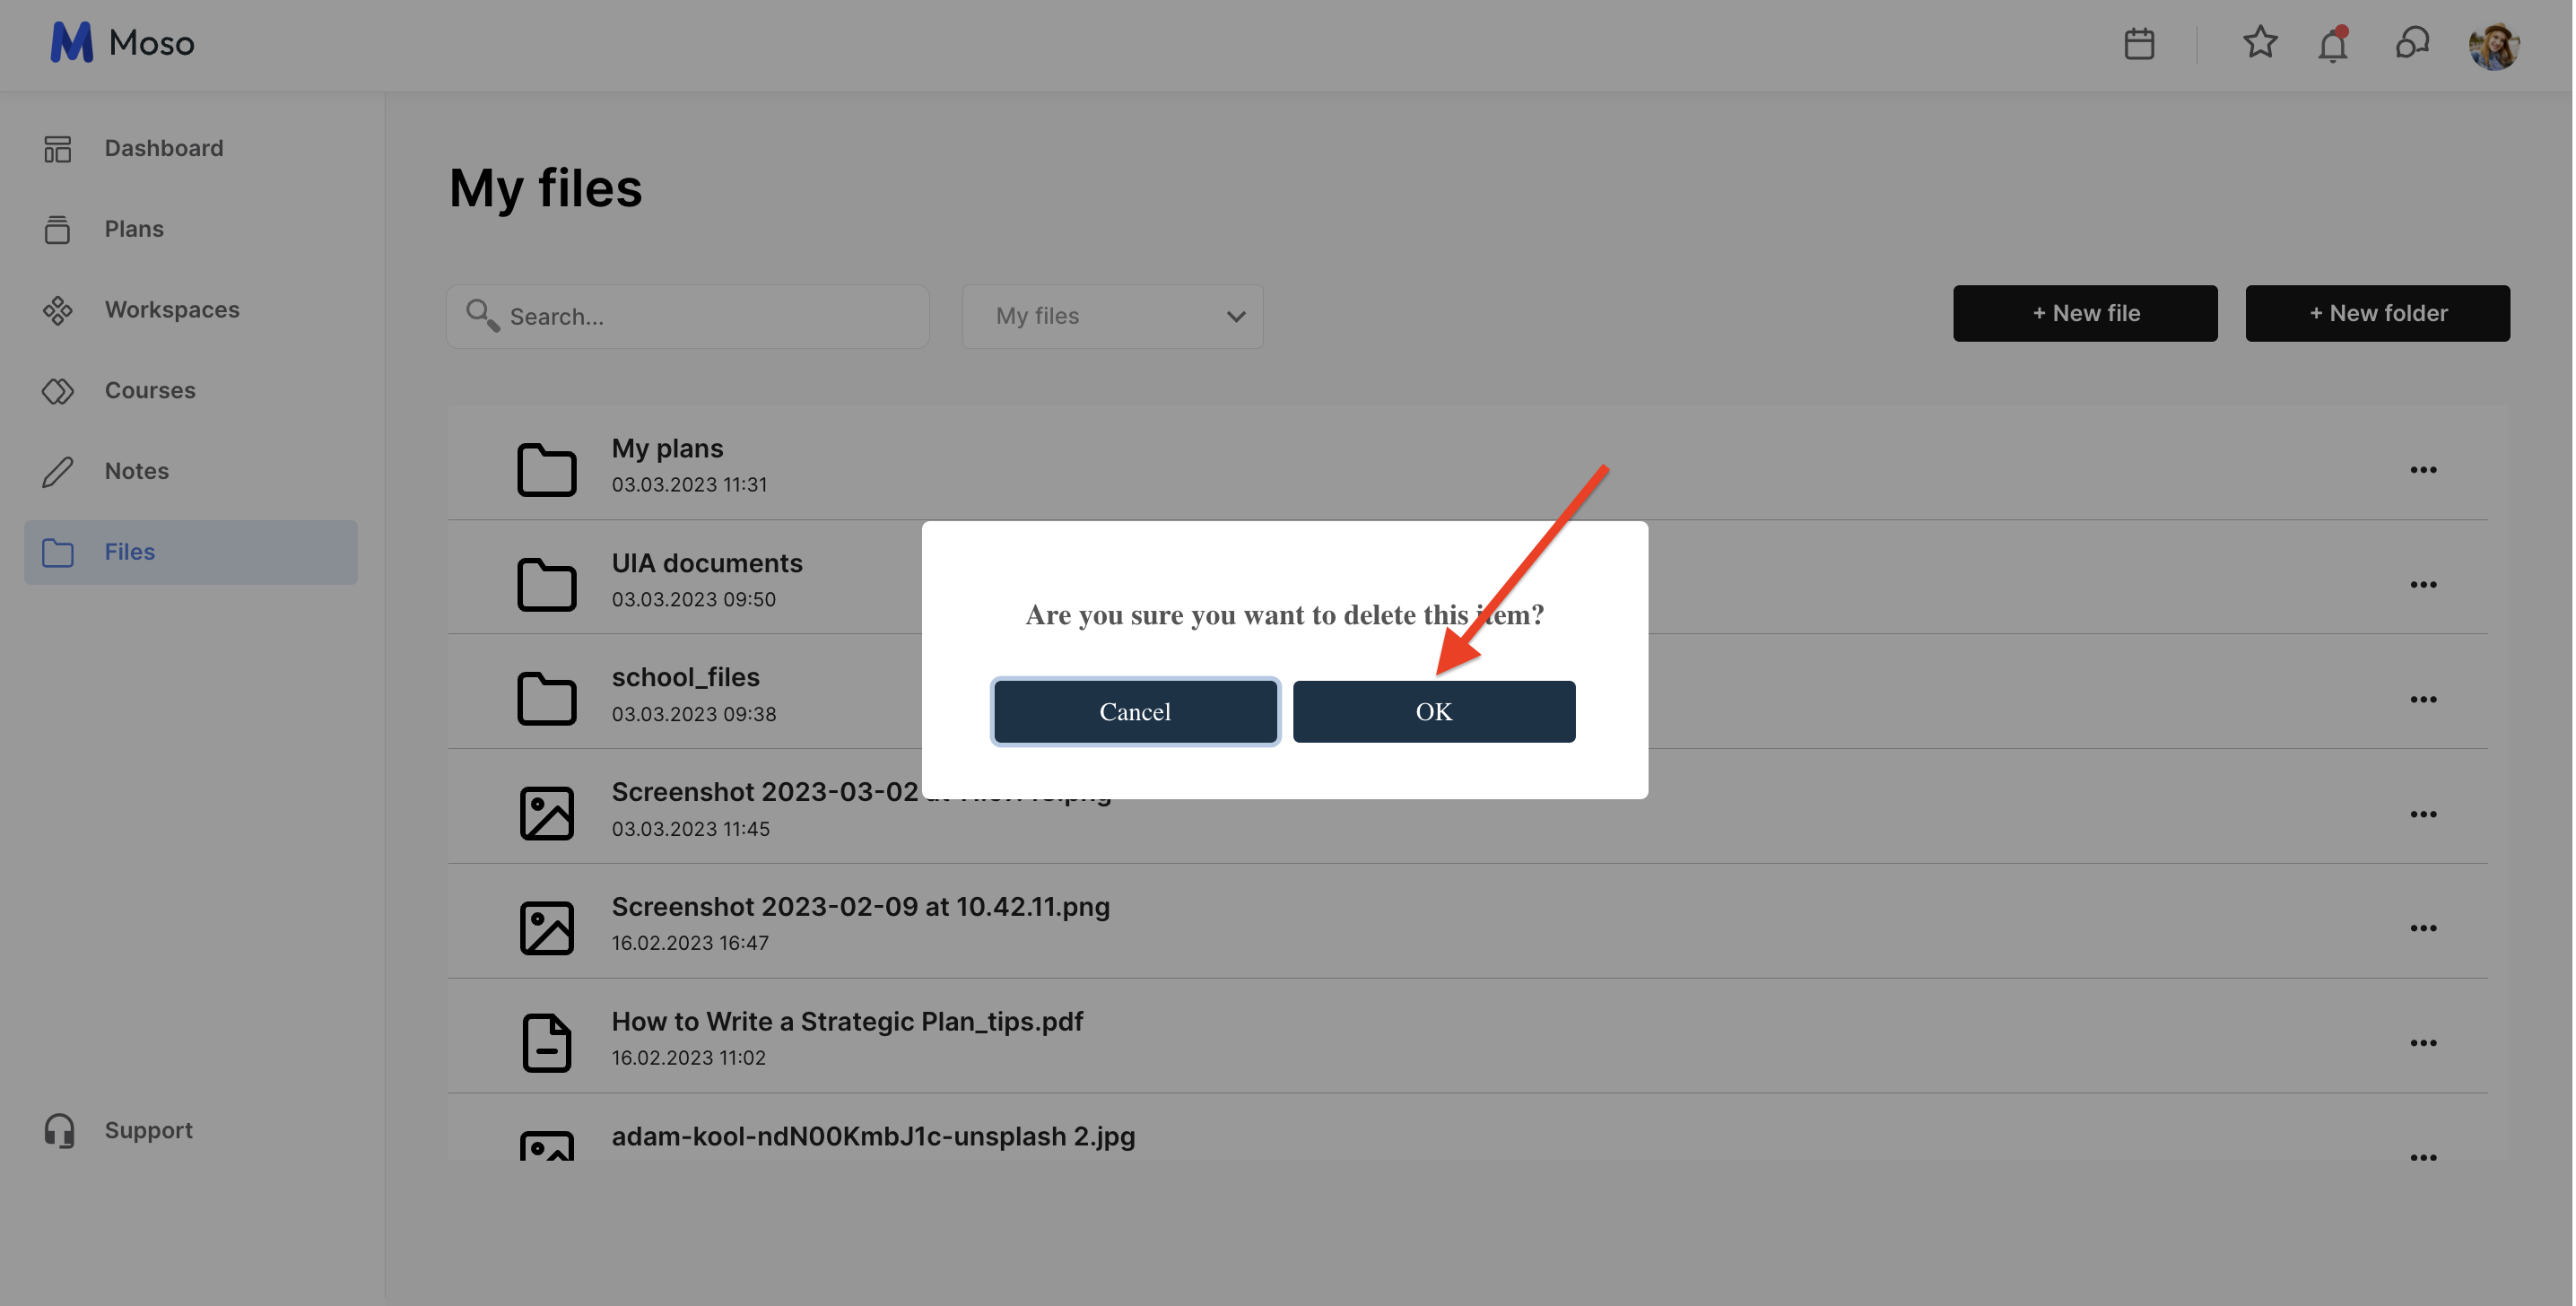
Task: Click the + New file button
Action: pos(2084,313)
